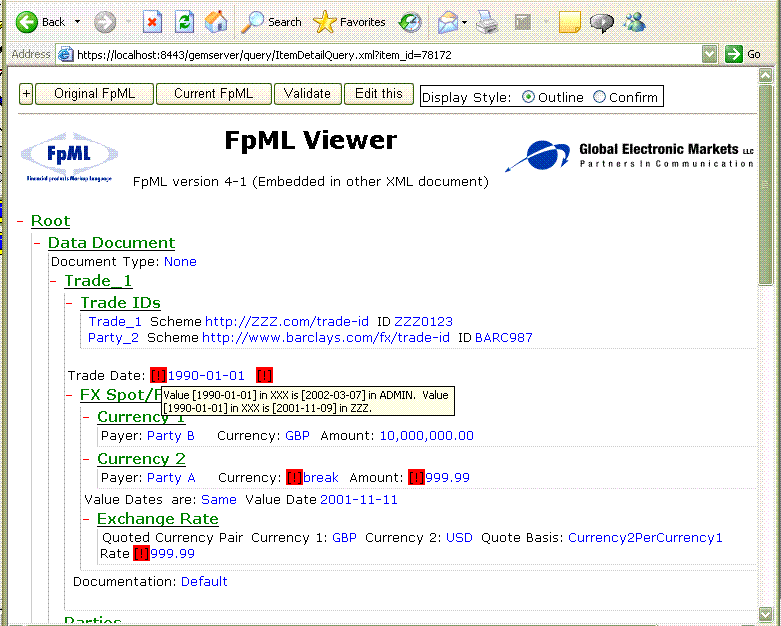Click the Amount 10,000,000.00 value

[426, 436]
